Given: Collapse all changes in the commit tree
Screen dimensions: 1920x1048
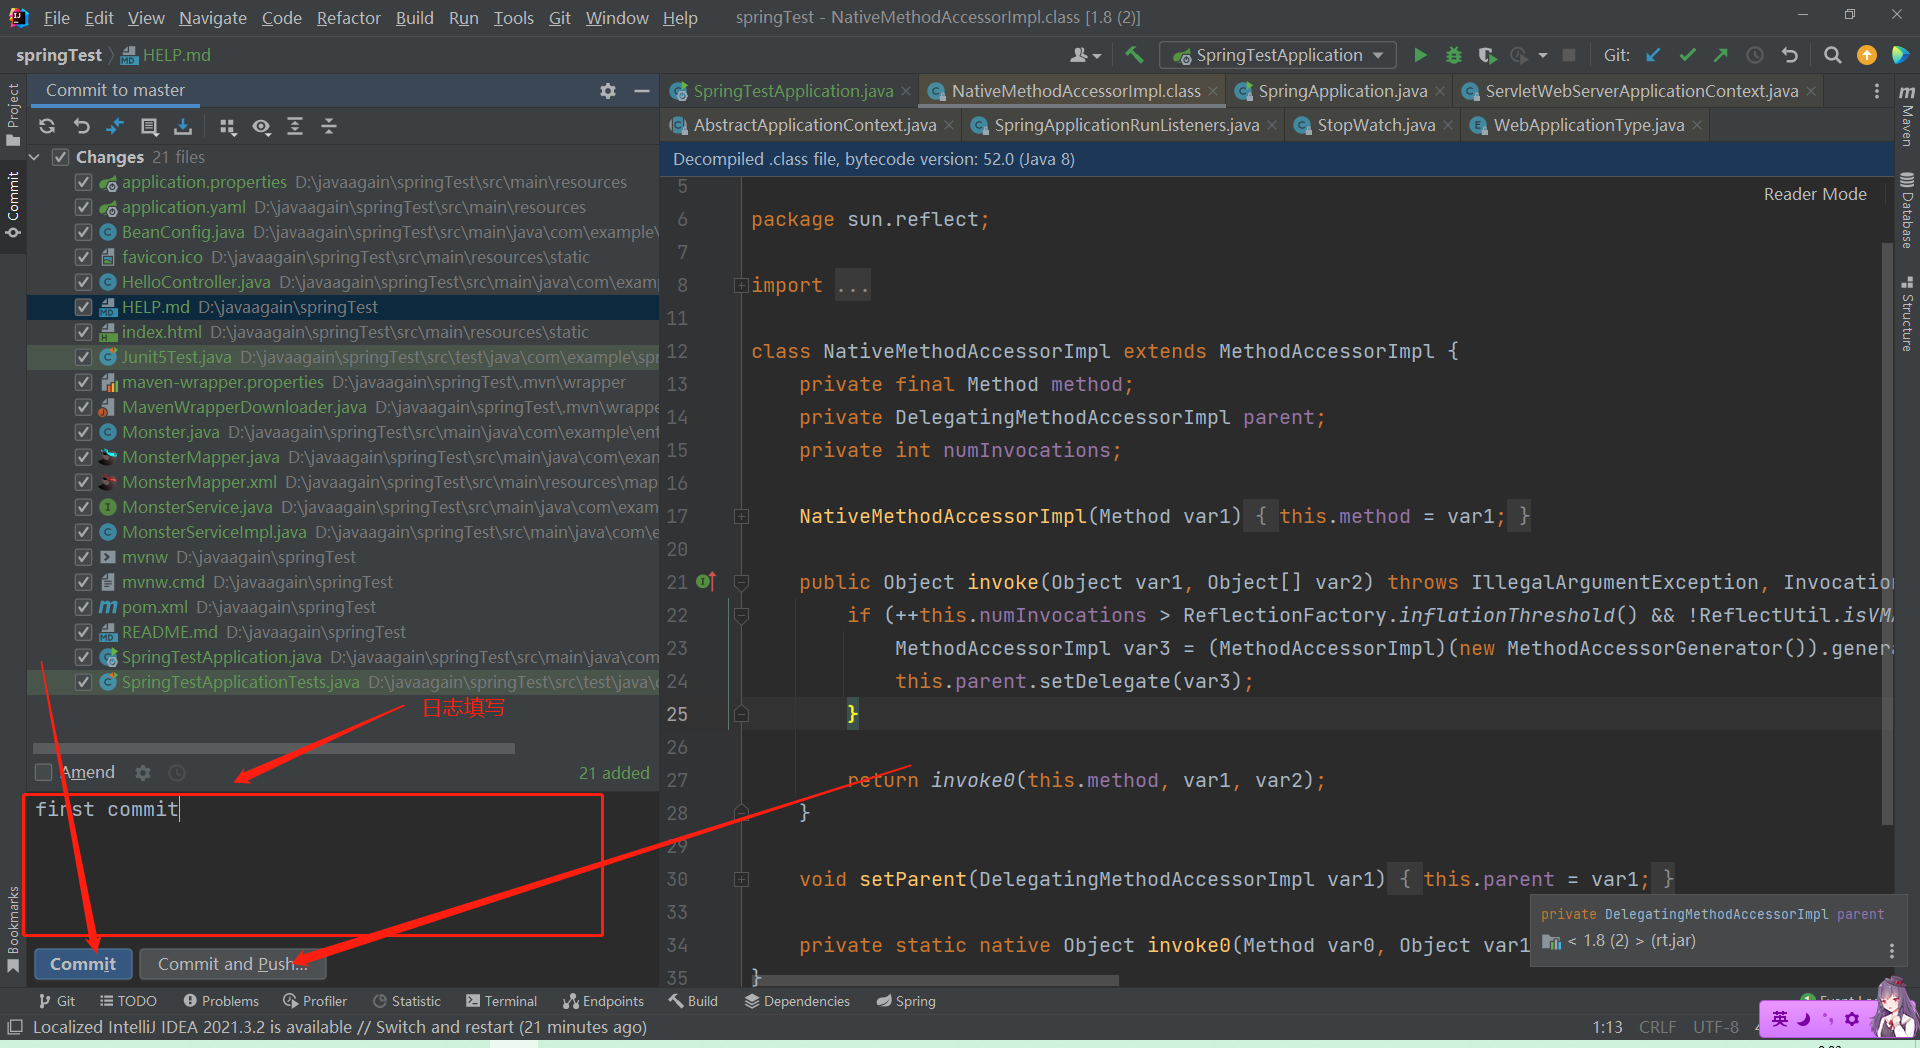Looking at the screenshot, I should [329, 126].
